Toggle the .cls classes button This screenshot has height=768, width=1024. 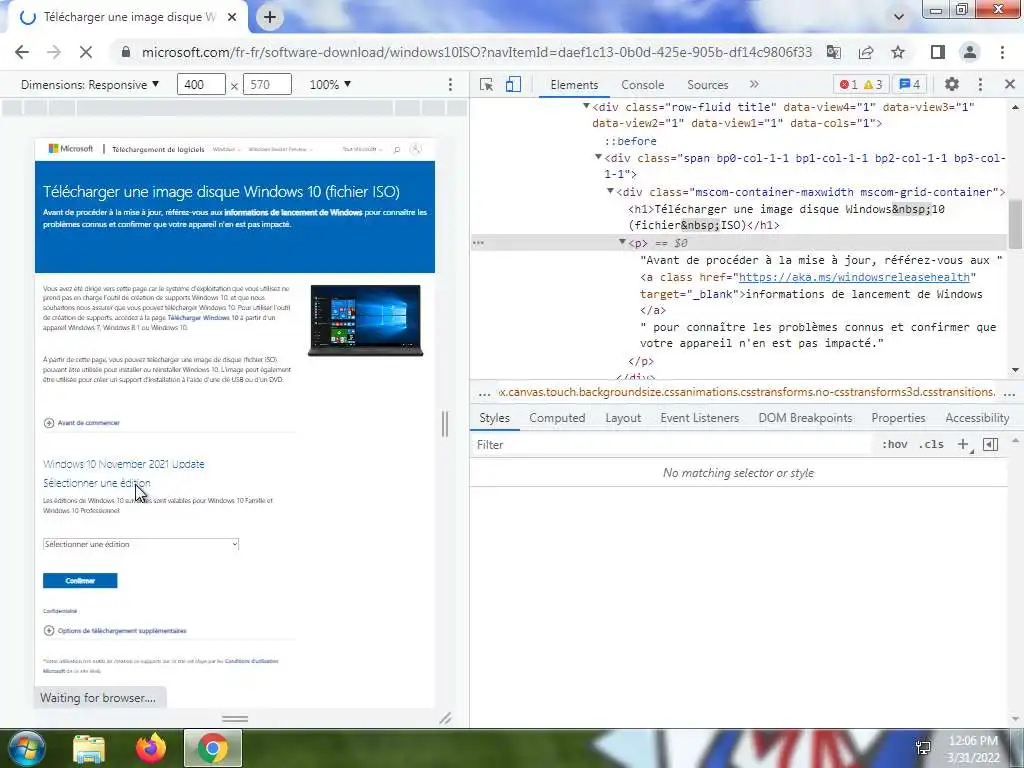click(x=931, y=444)
